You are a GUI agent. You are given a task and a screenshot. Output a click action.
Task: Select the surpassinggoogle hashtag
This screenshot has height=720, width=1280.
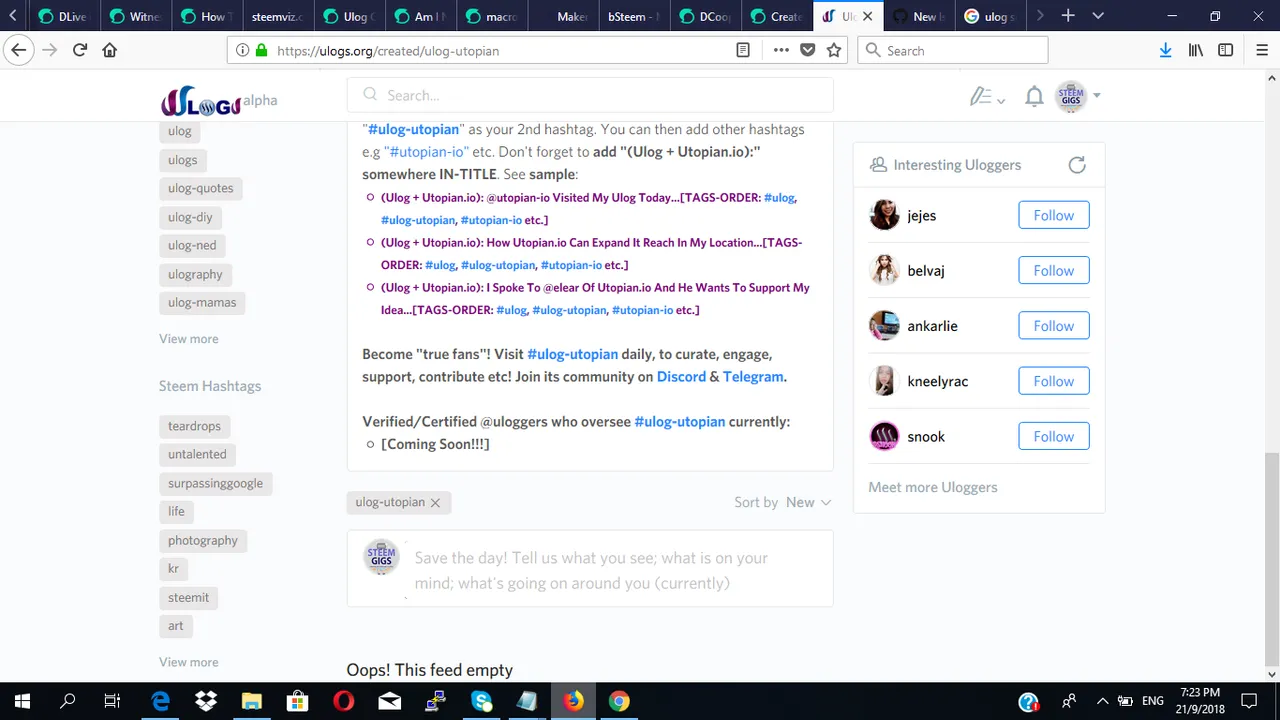(x=215, y=483)
